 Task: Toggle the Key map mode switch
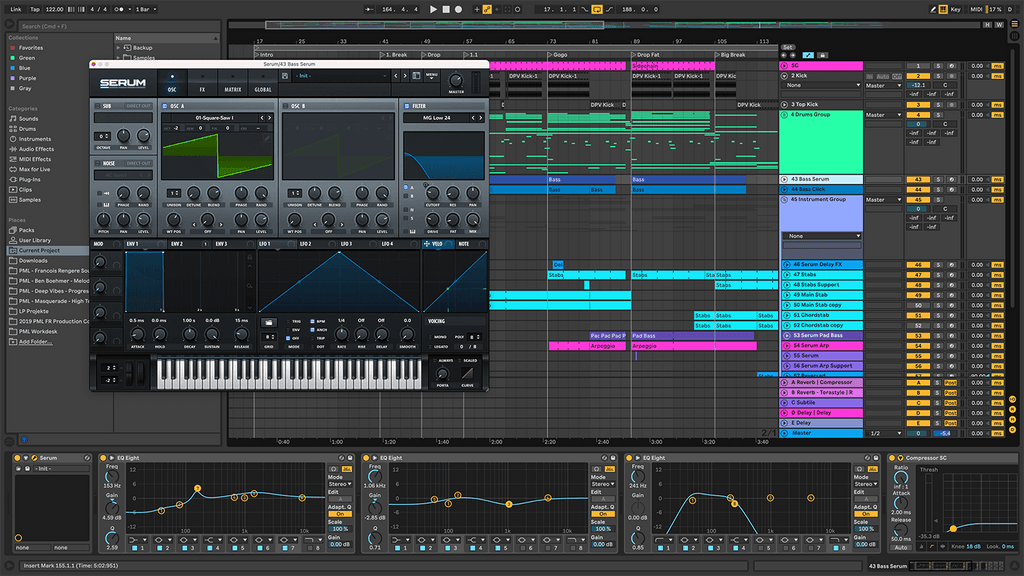(x=955, y=9)
